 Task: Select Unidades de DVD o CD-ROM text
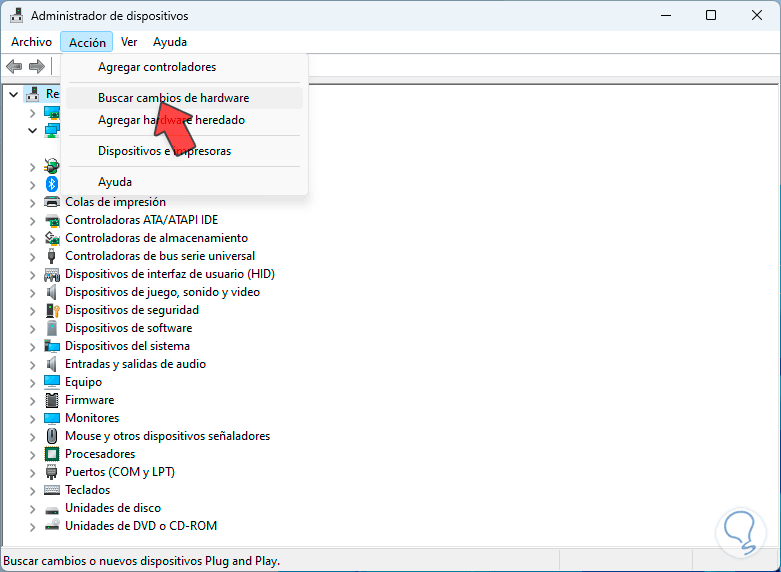141,526
